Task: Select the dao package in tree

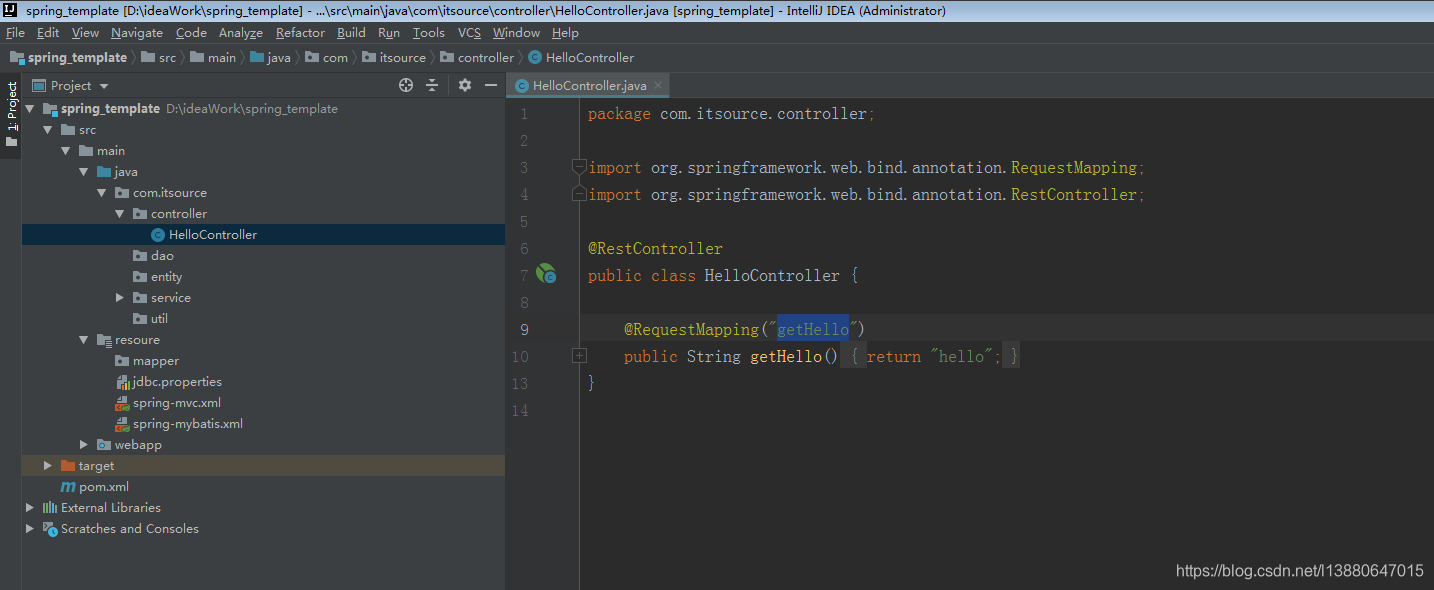Action: (162, 256)
